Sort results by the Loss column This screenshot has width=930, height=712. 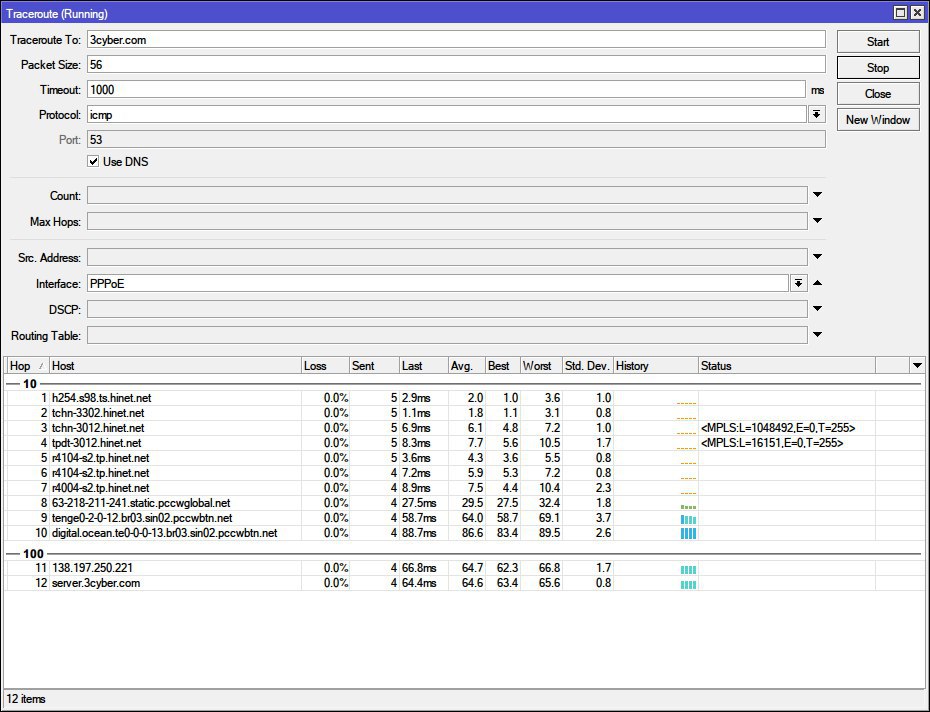[x=325, y=366]
